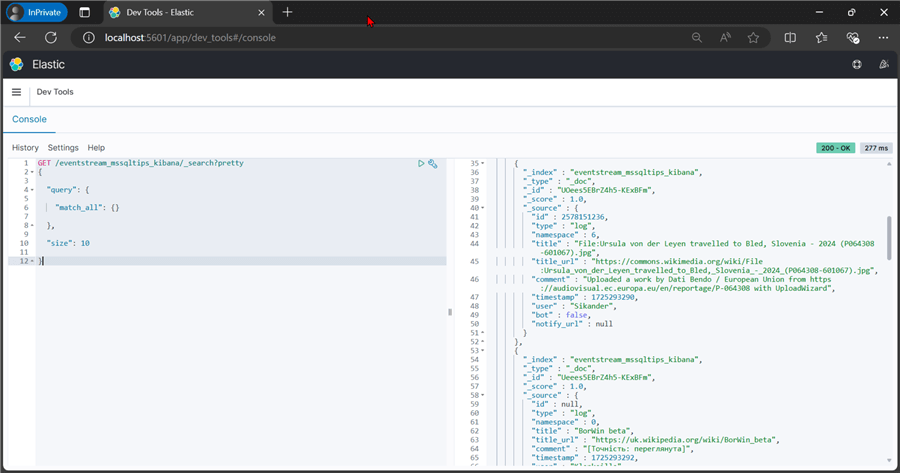Open the newsfeed icon in Kibana header
This screenshot has height=473, width=900.
click(x=883, y=64)
